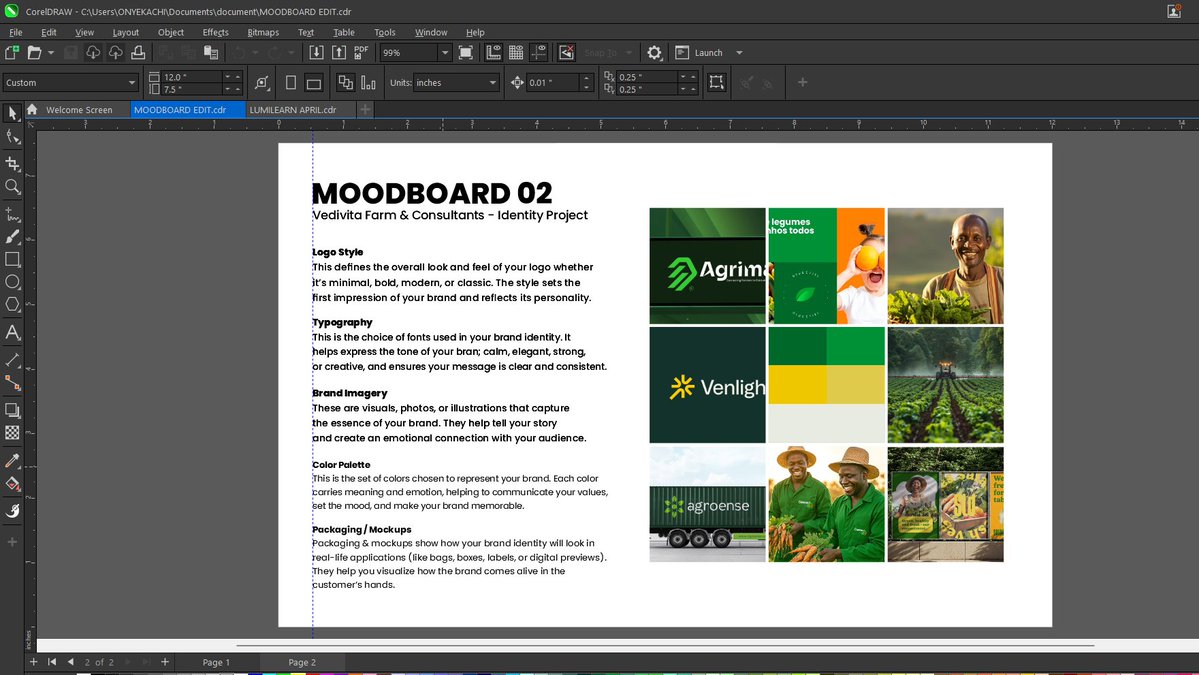
Task: Open the recent files arrow beside Open
Action: [x=50, y=53]
